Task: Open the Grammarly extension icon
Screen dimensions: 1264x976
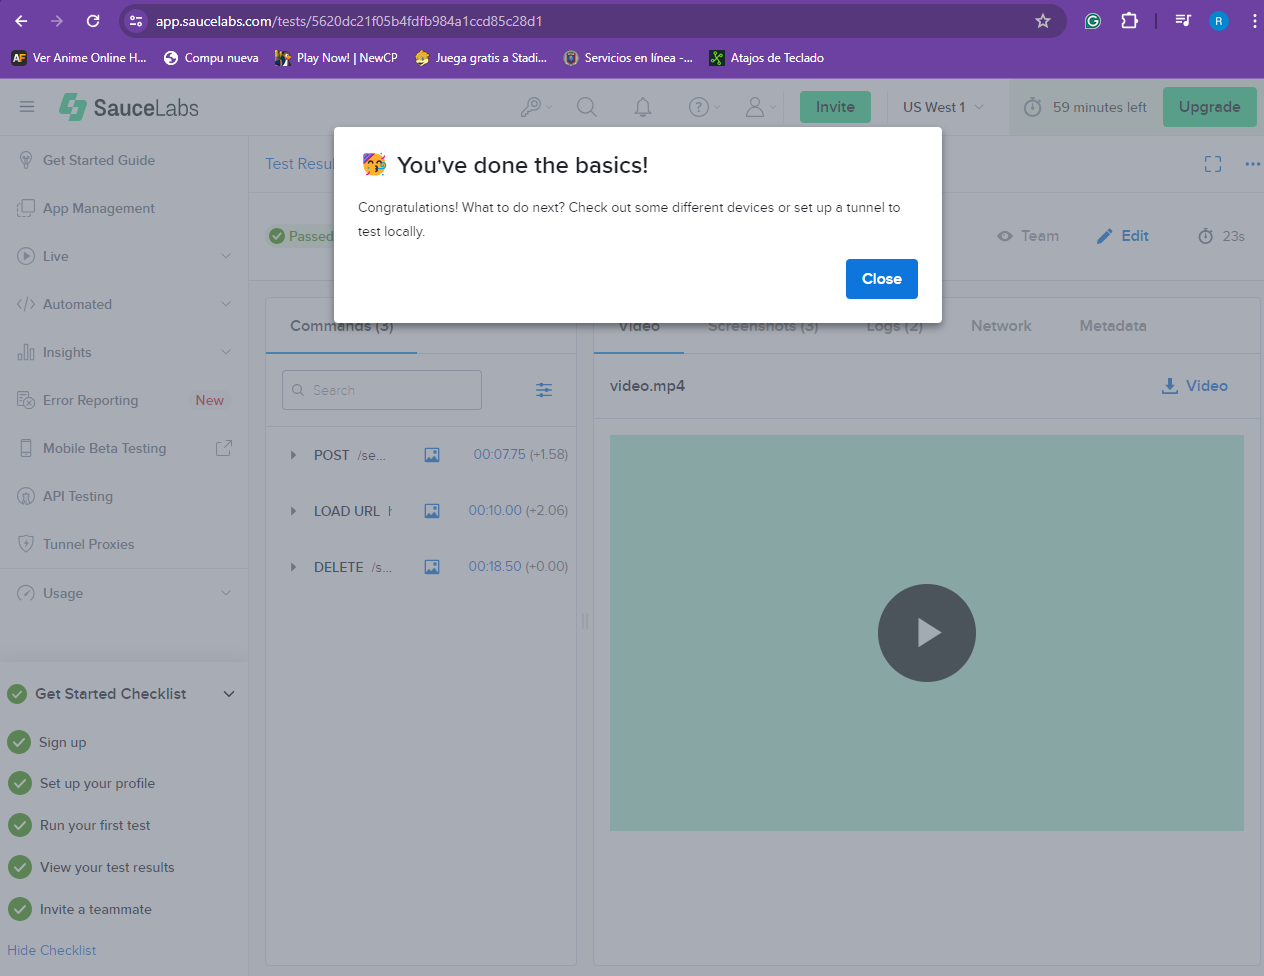Action: tap(1093, 21)
